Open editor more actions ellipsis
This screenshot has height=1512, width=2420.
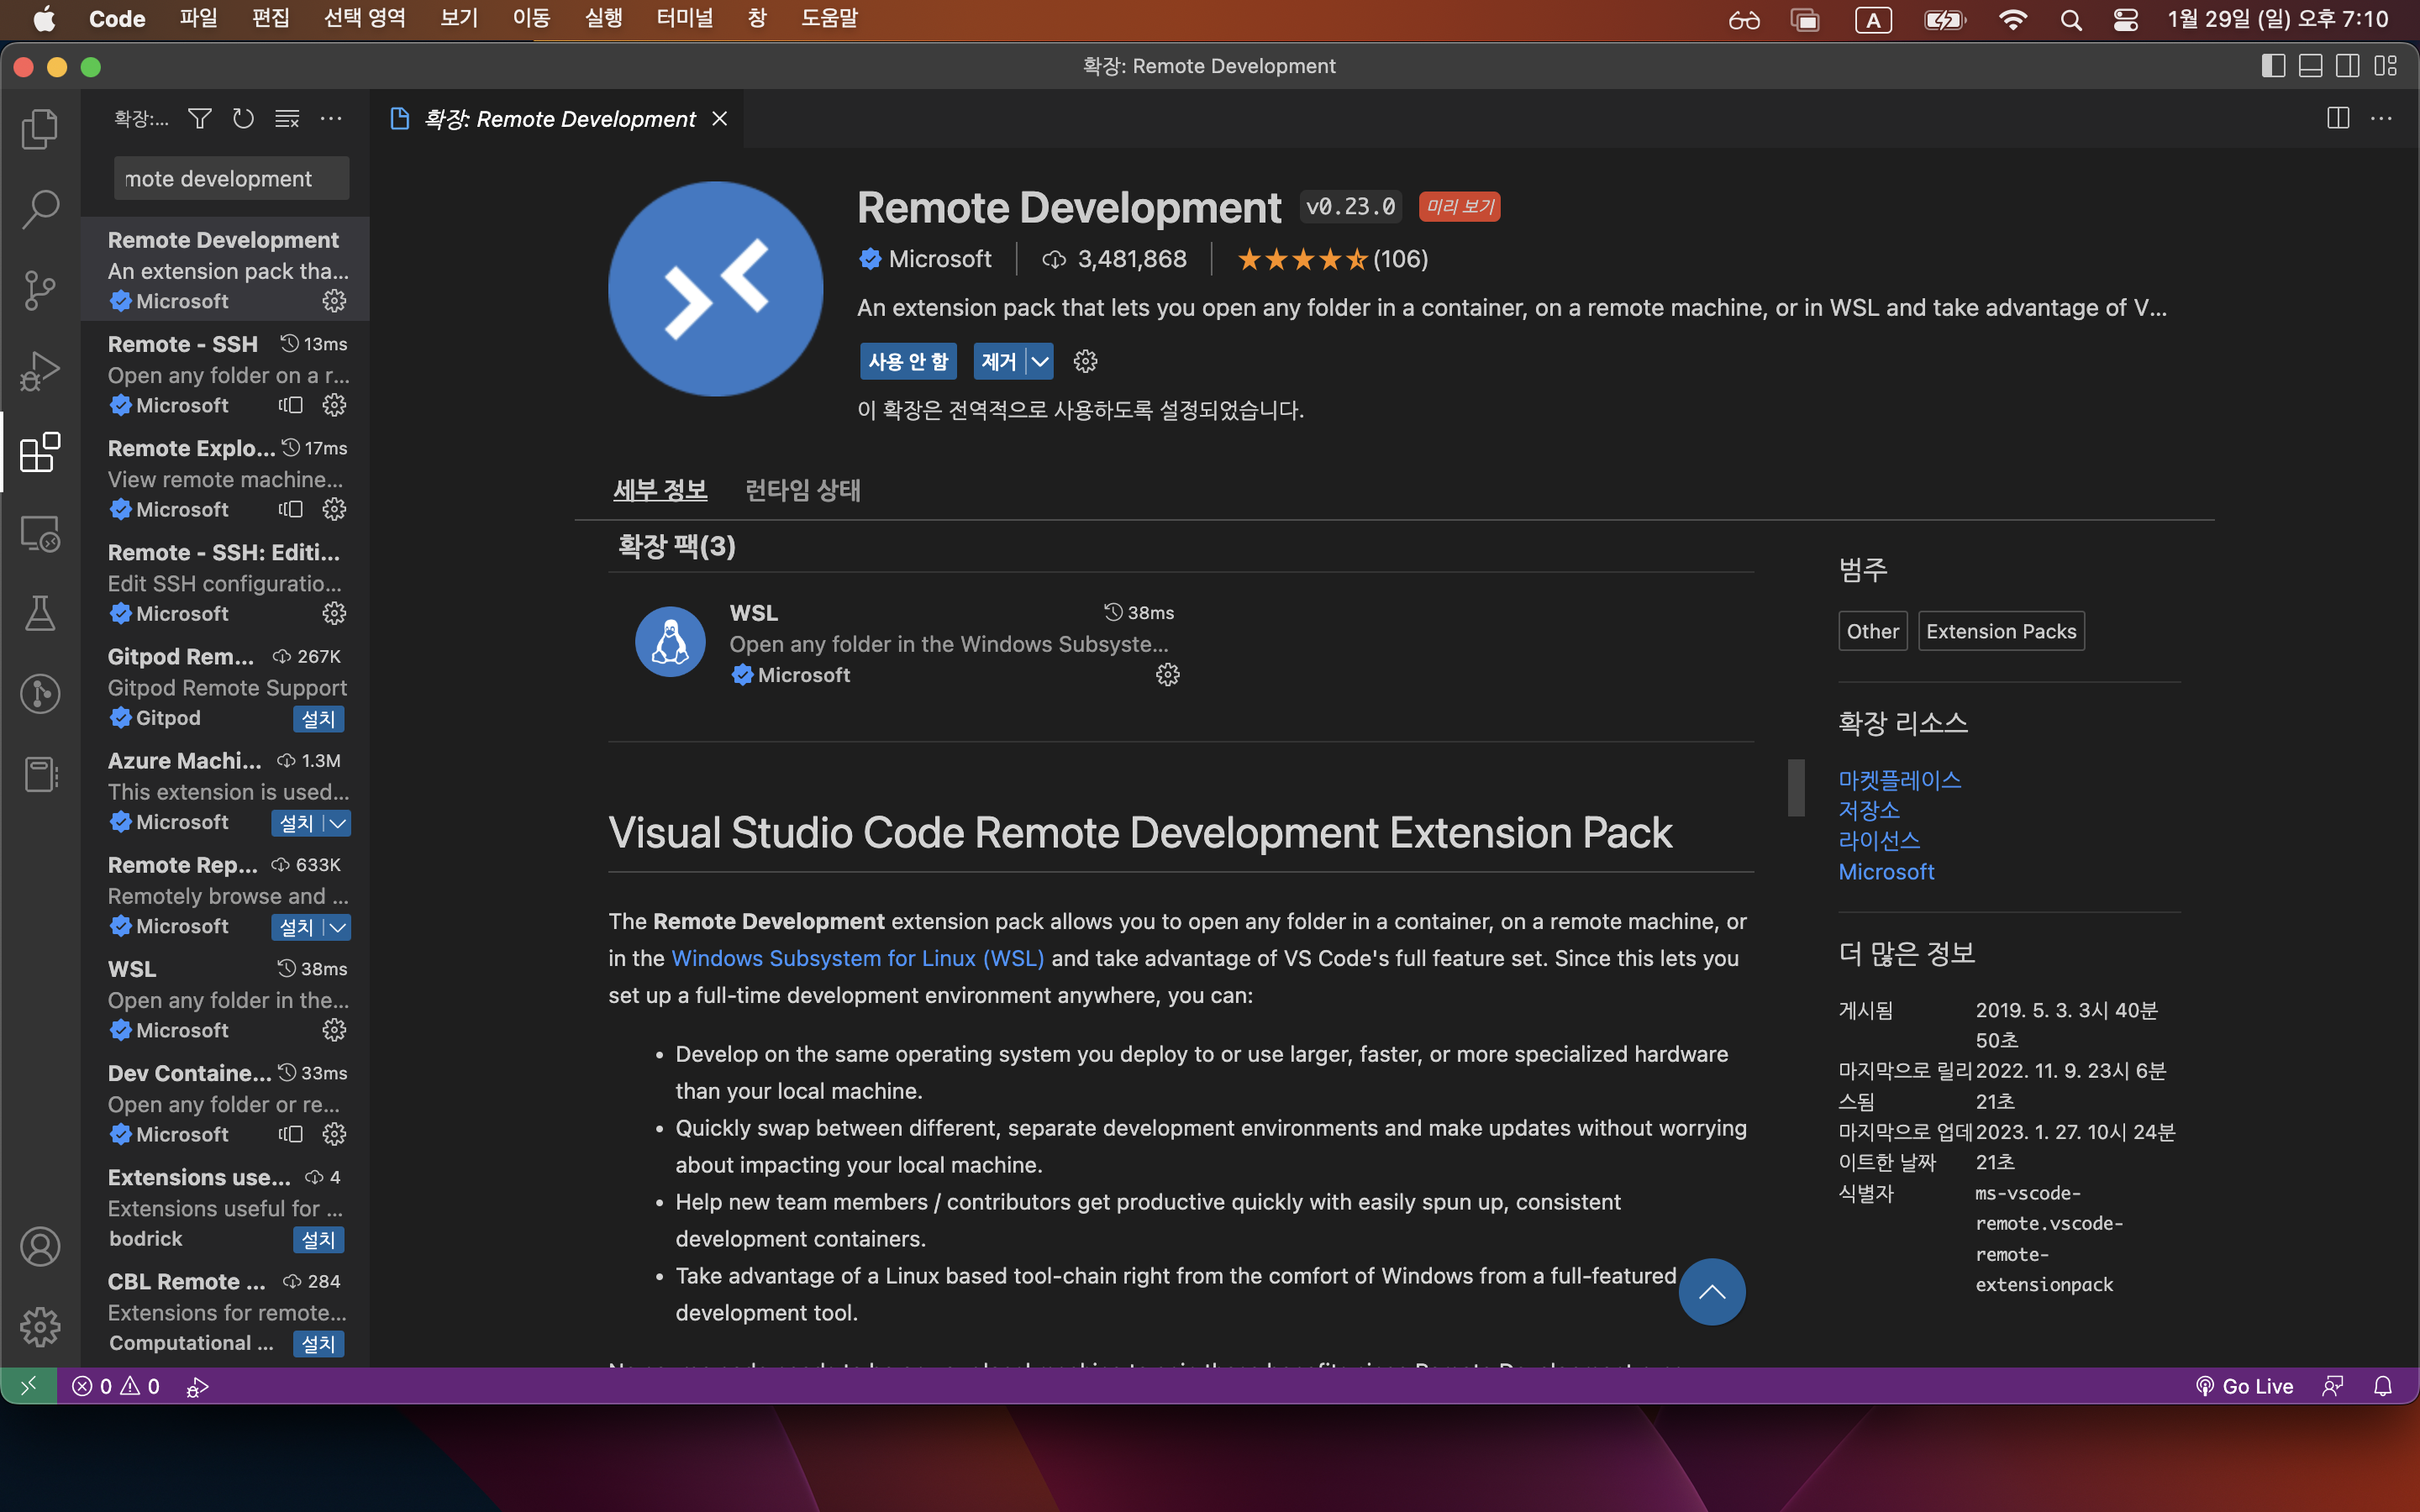[x=2382, y=119]
